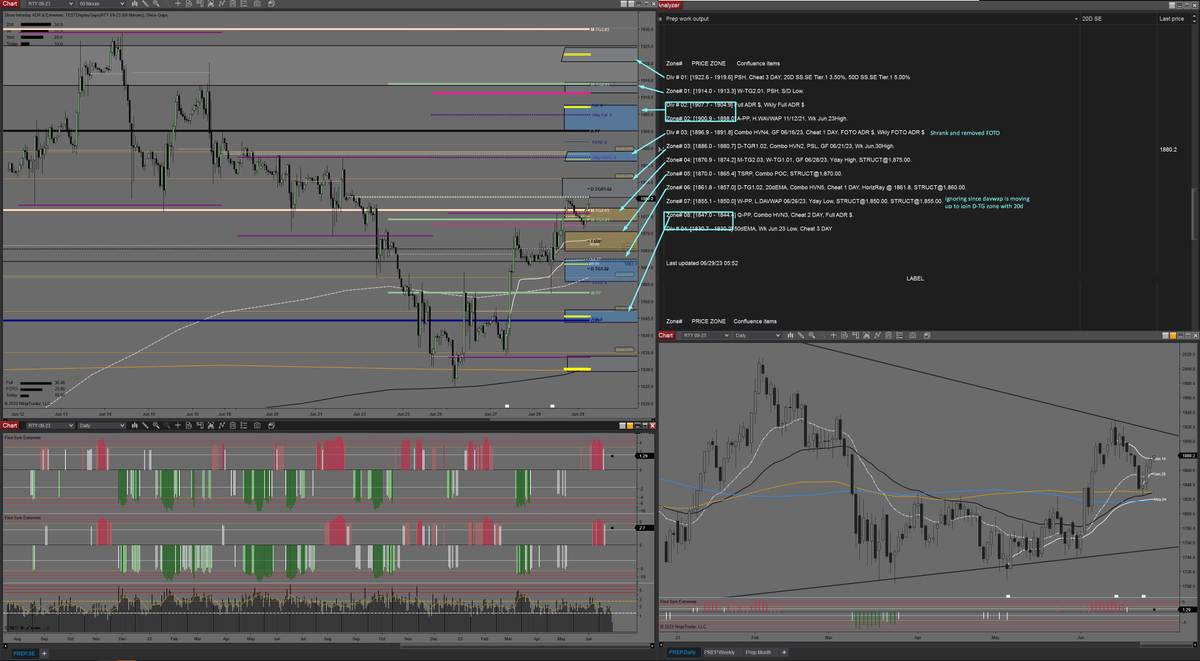Click the 'Shrank and removed FOTO' annotation
Screen dimensions: 1200x661
(964, 133)
